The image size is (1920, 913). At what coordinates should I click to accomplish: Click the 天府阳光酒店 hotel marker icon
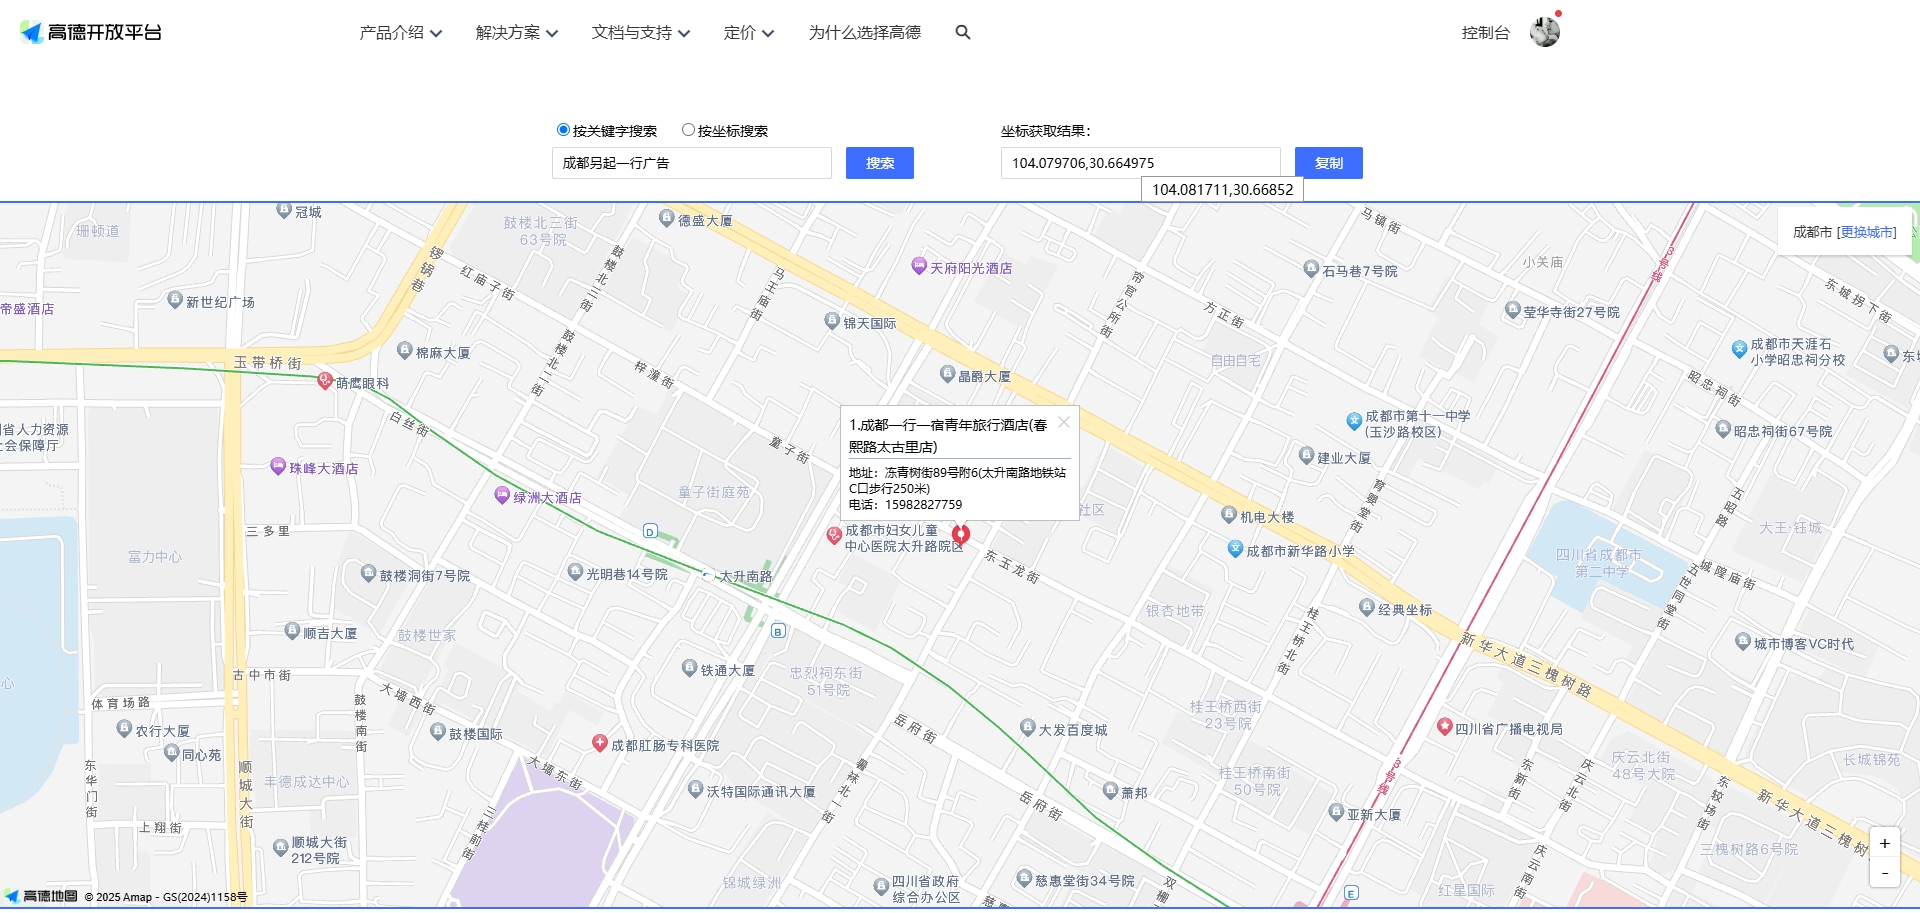point(918,267)
